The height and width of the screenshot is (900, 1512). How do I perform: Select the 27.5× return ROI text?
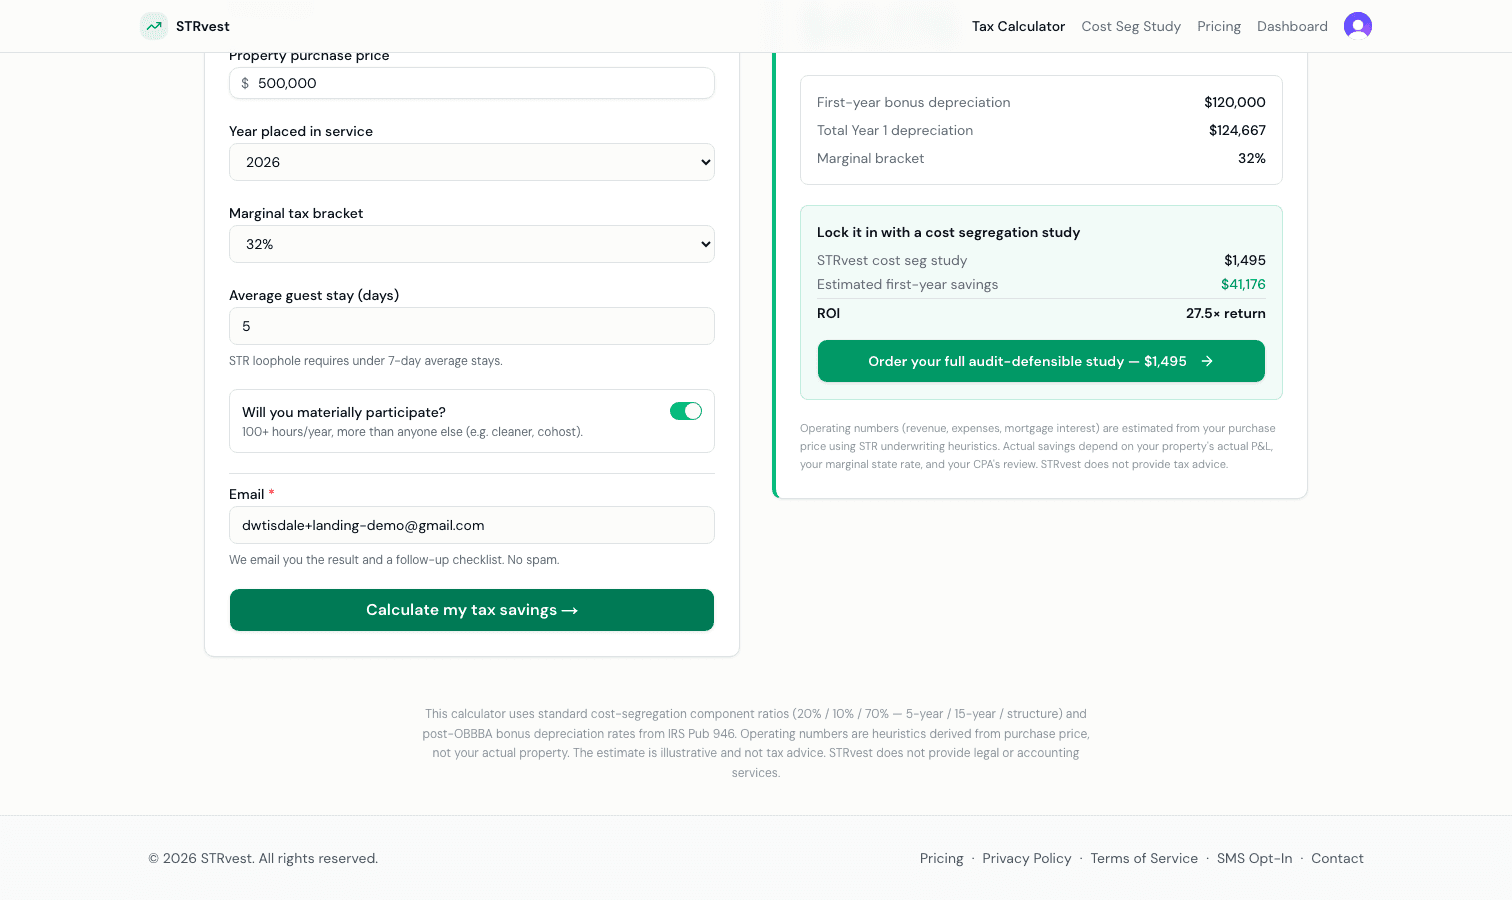[x=1226, y=313]
